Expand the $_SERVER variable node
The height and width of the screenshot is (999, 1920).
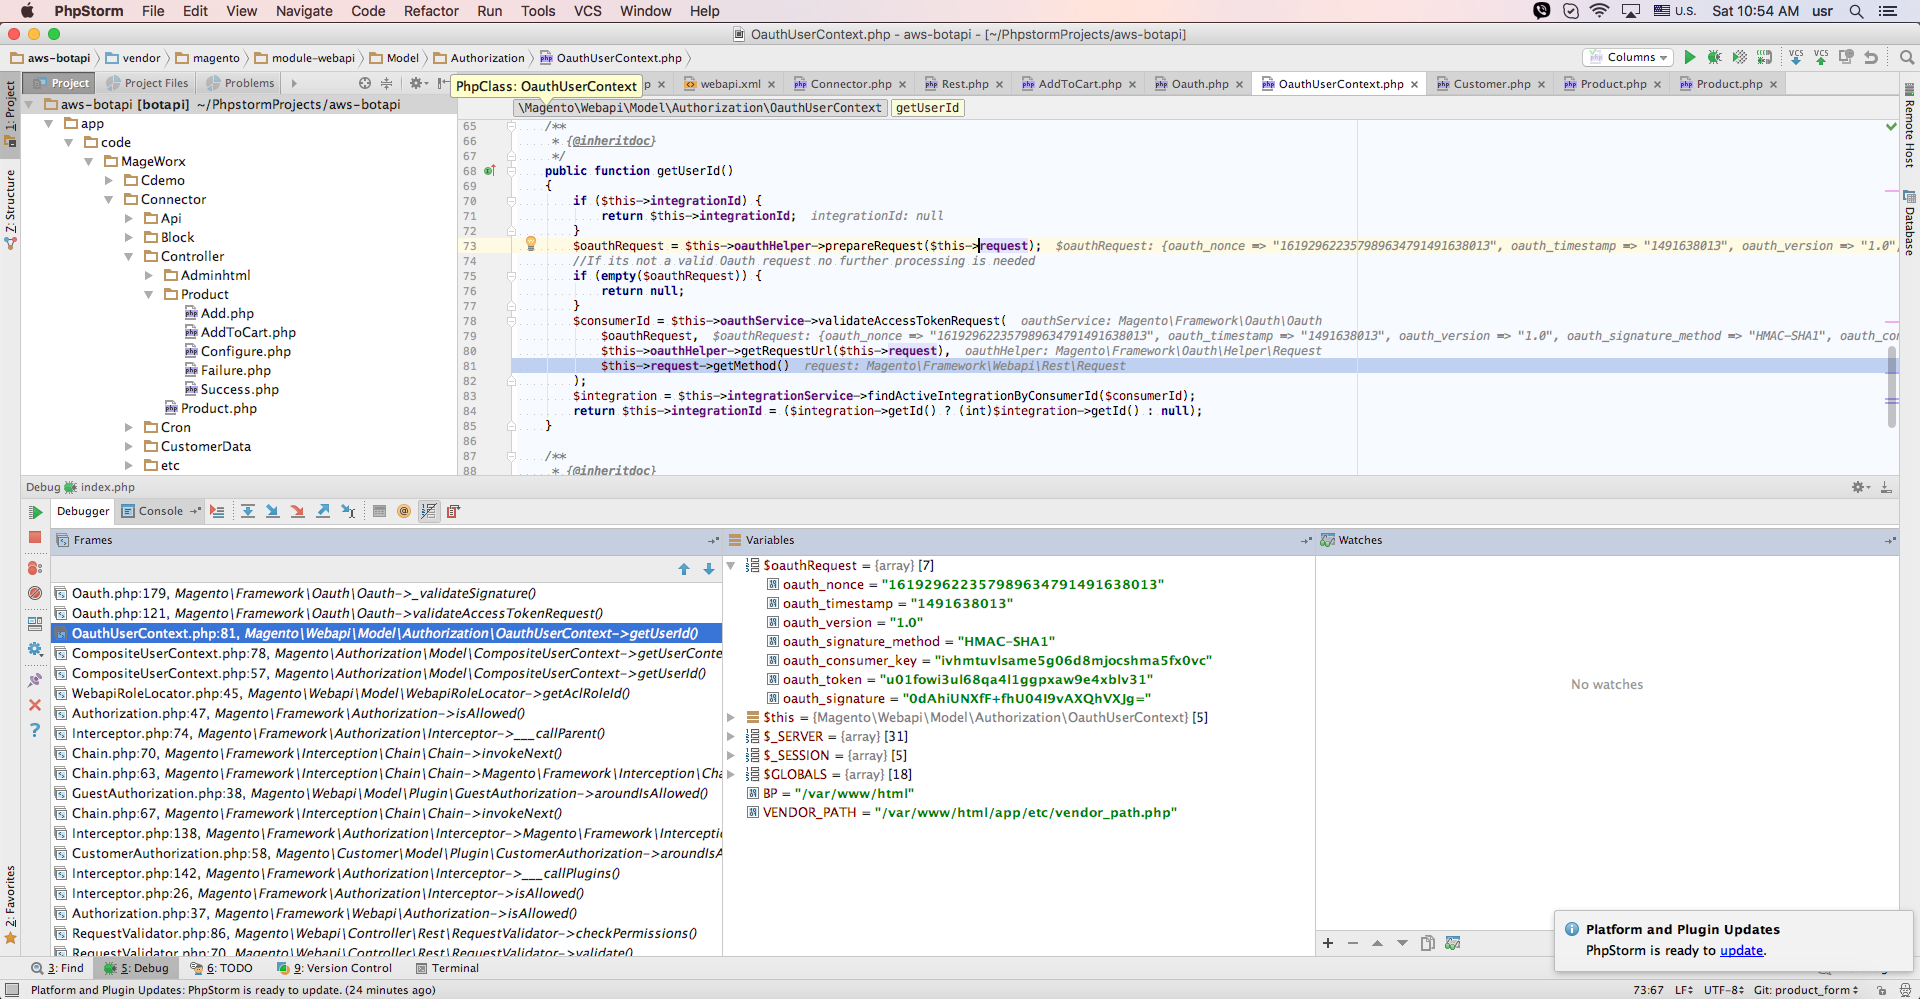(x=731, y=737)
